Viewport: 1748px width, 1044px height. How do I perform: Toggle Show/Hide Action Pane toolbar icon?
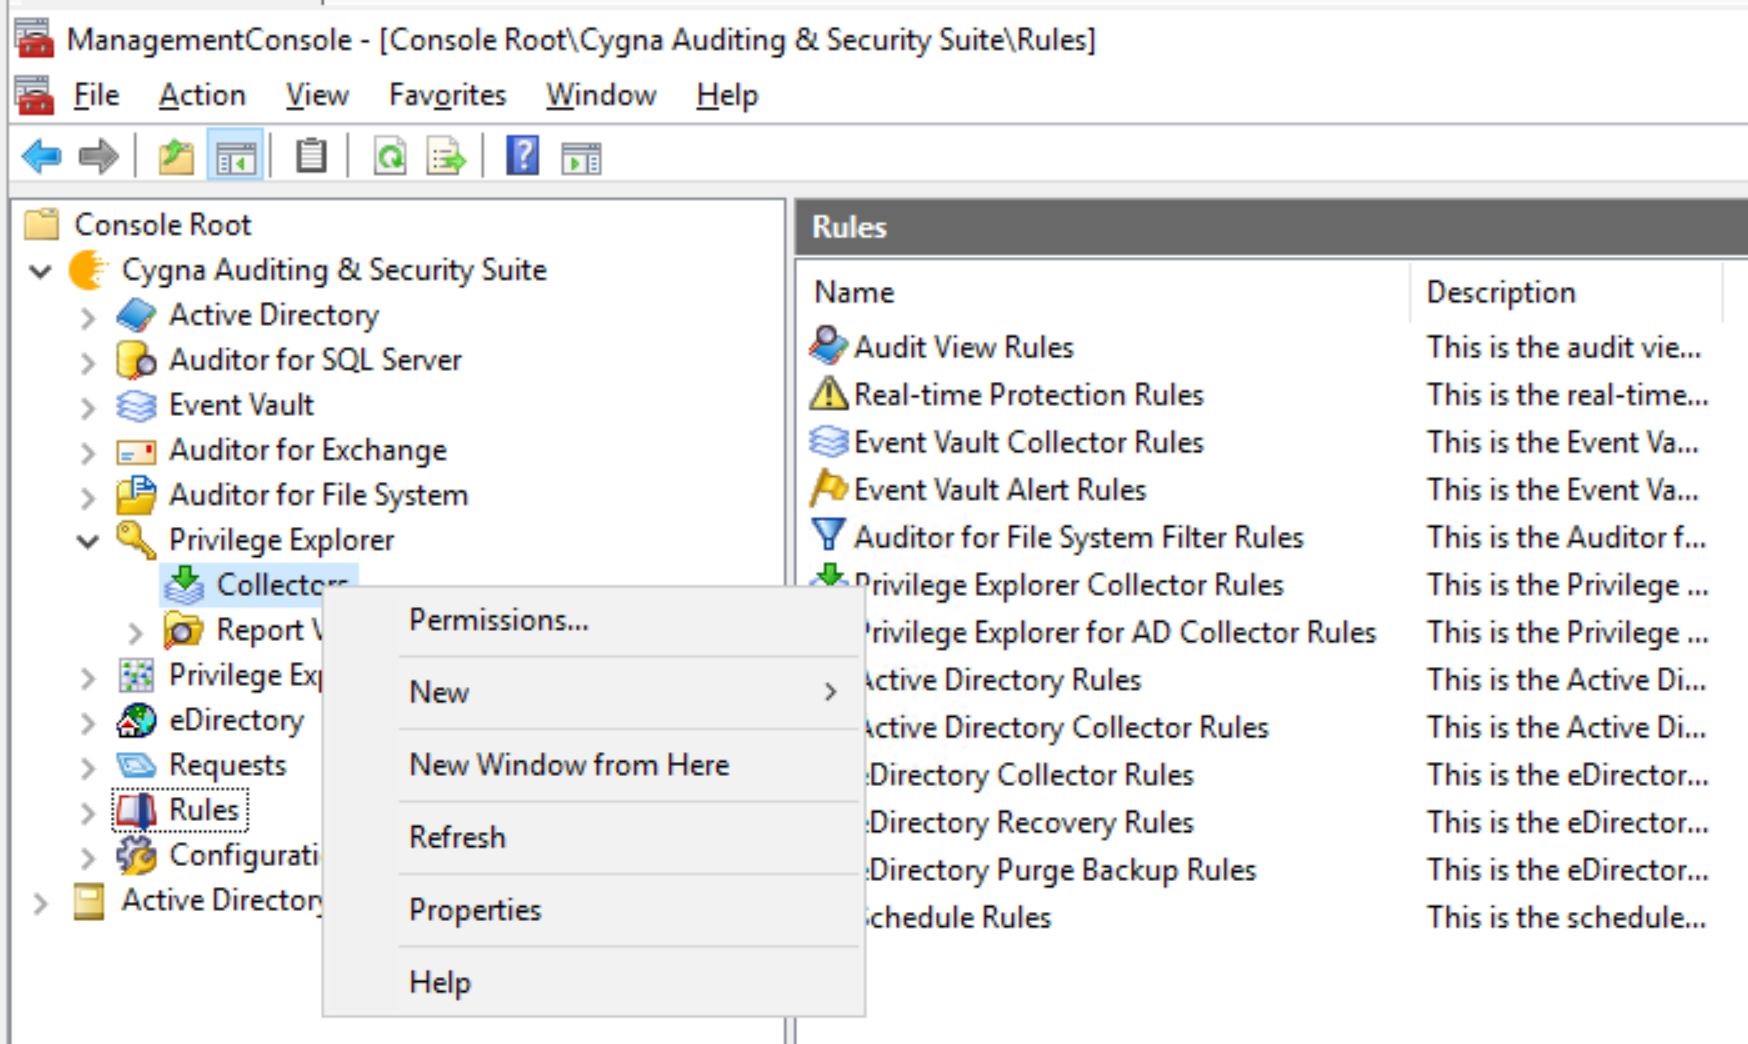point(581,158)
